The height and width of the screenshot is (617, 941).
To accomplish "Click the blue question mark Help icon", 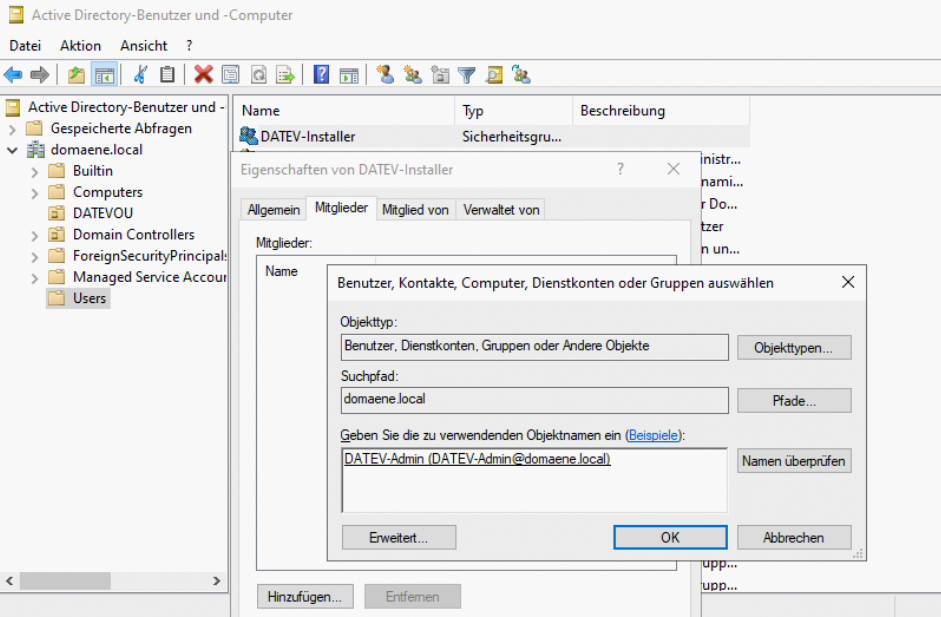I will point(321,75).
